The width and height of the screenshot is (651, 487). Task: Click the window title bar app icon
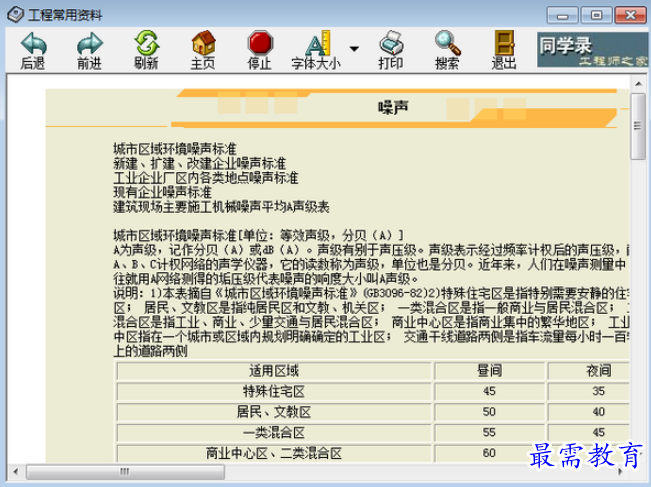tap(15, 15)
